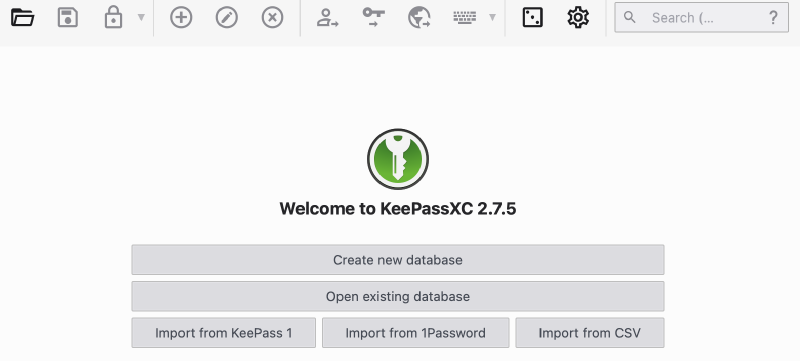Click the Copy username icon

tap(327, 18)
